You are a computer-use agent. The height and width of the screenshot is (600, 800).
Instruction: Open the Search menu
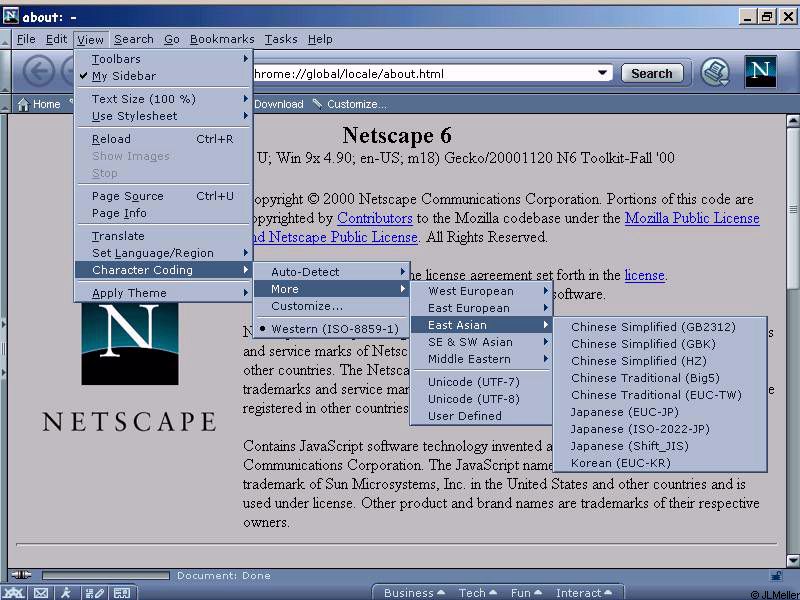click(x=134, y=39)
